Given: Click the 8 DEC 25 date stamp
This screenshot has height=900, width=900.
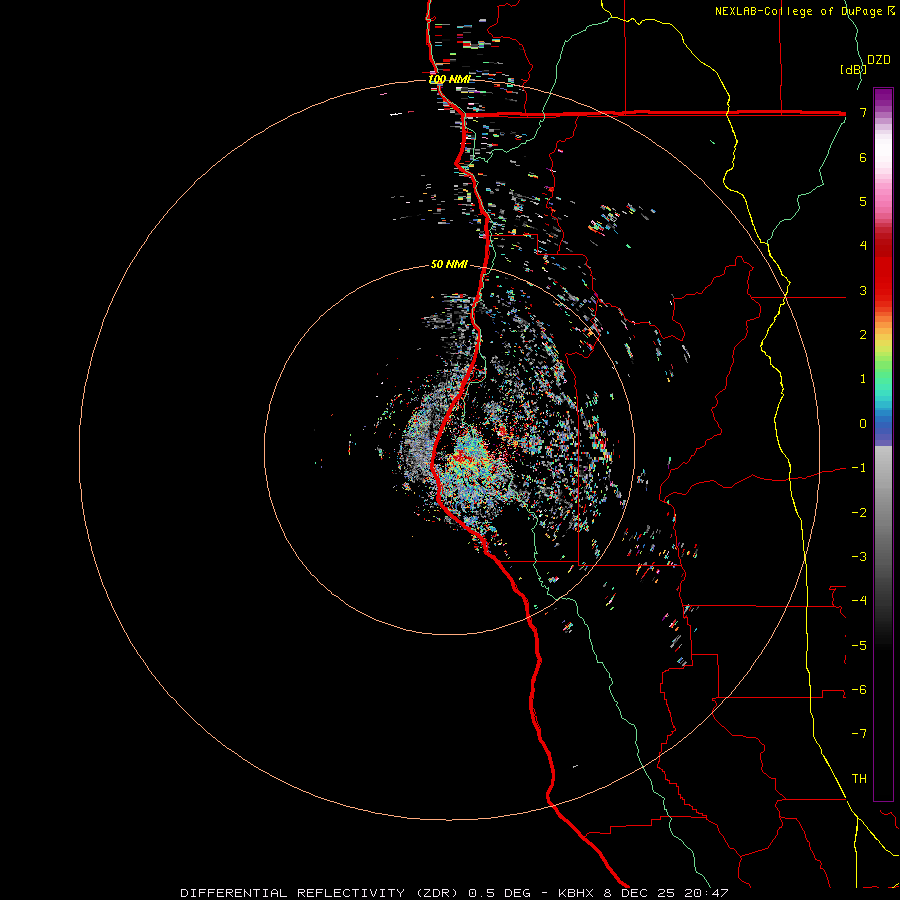Looking at the screenshot, I should 641,893.
